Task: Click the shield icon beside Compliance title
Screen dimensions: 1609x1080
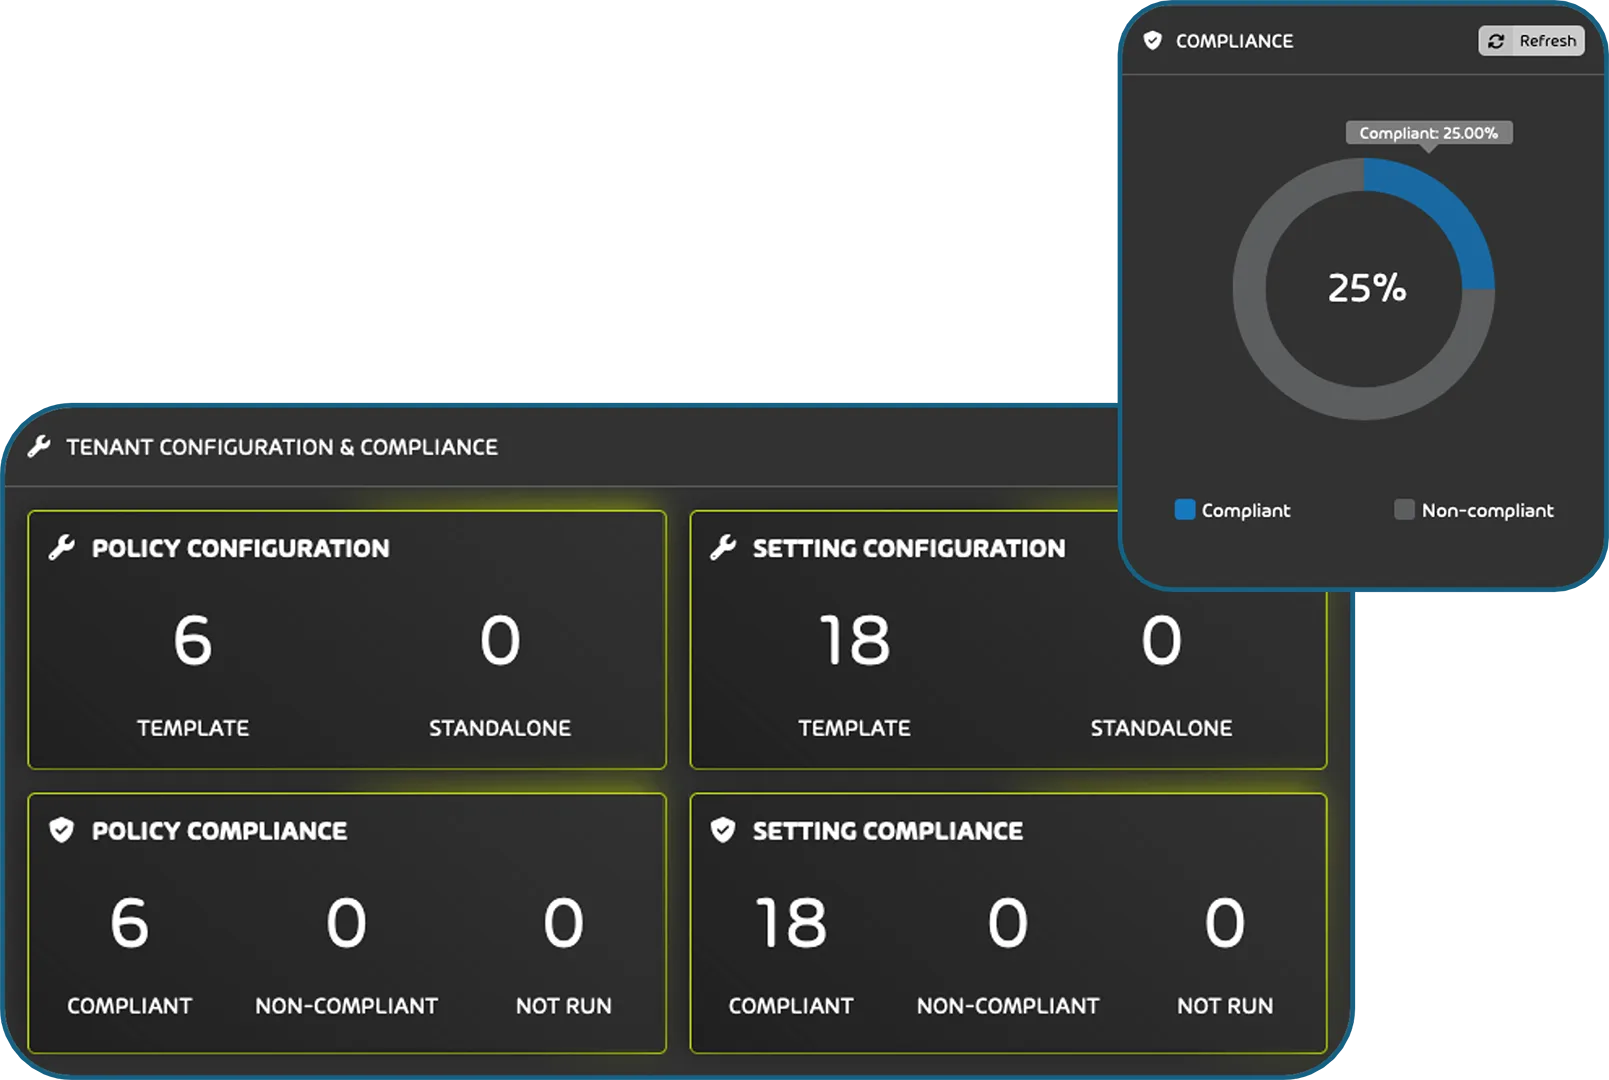Action: 1152,41
